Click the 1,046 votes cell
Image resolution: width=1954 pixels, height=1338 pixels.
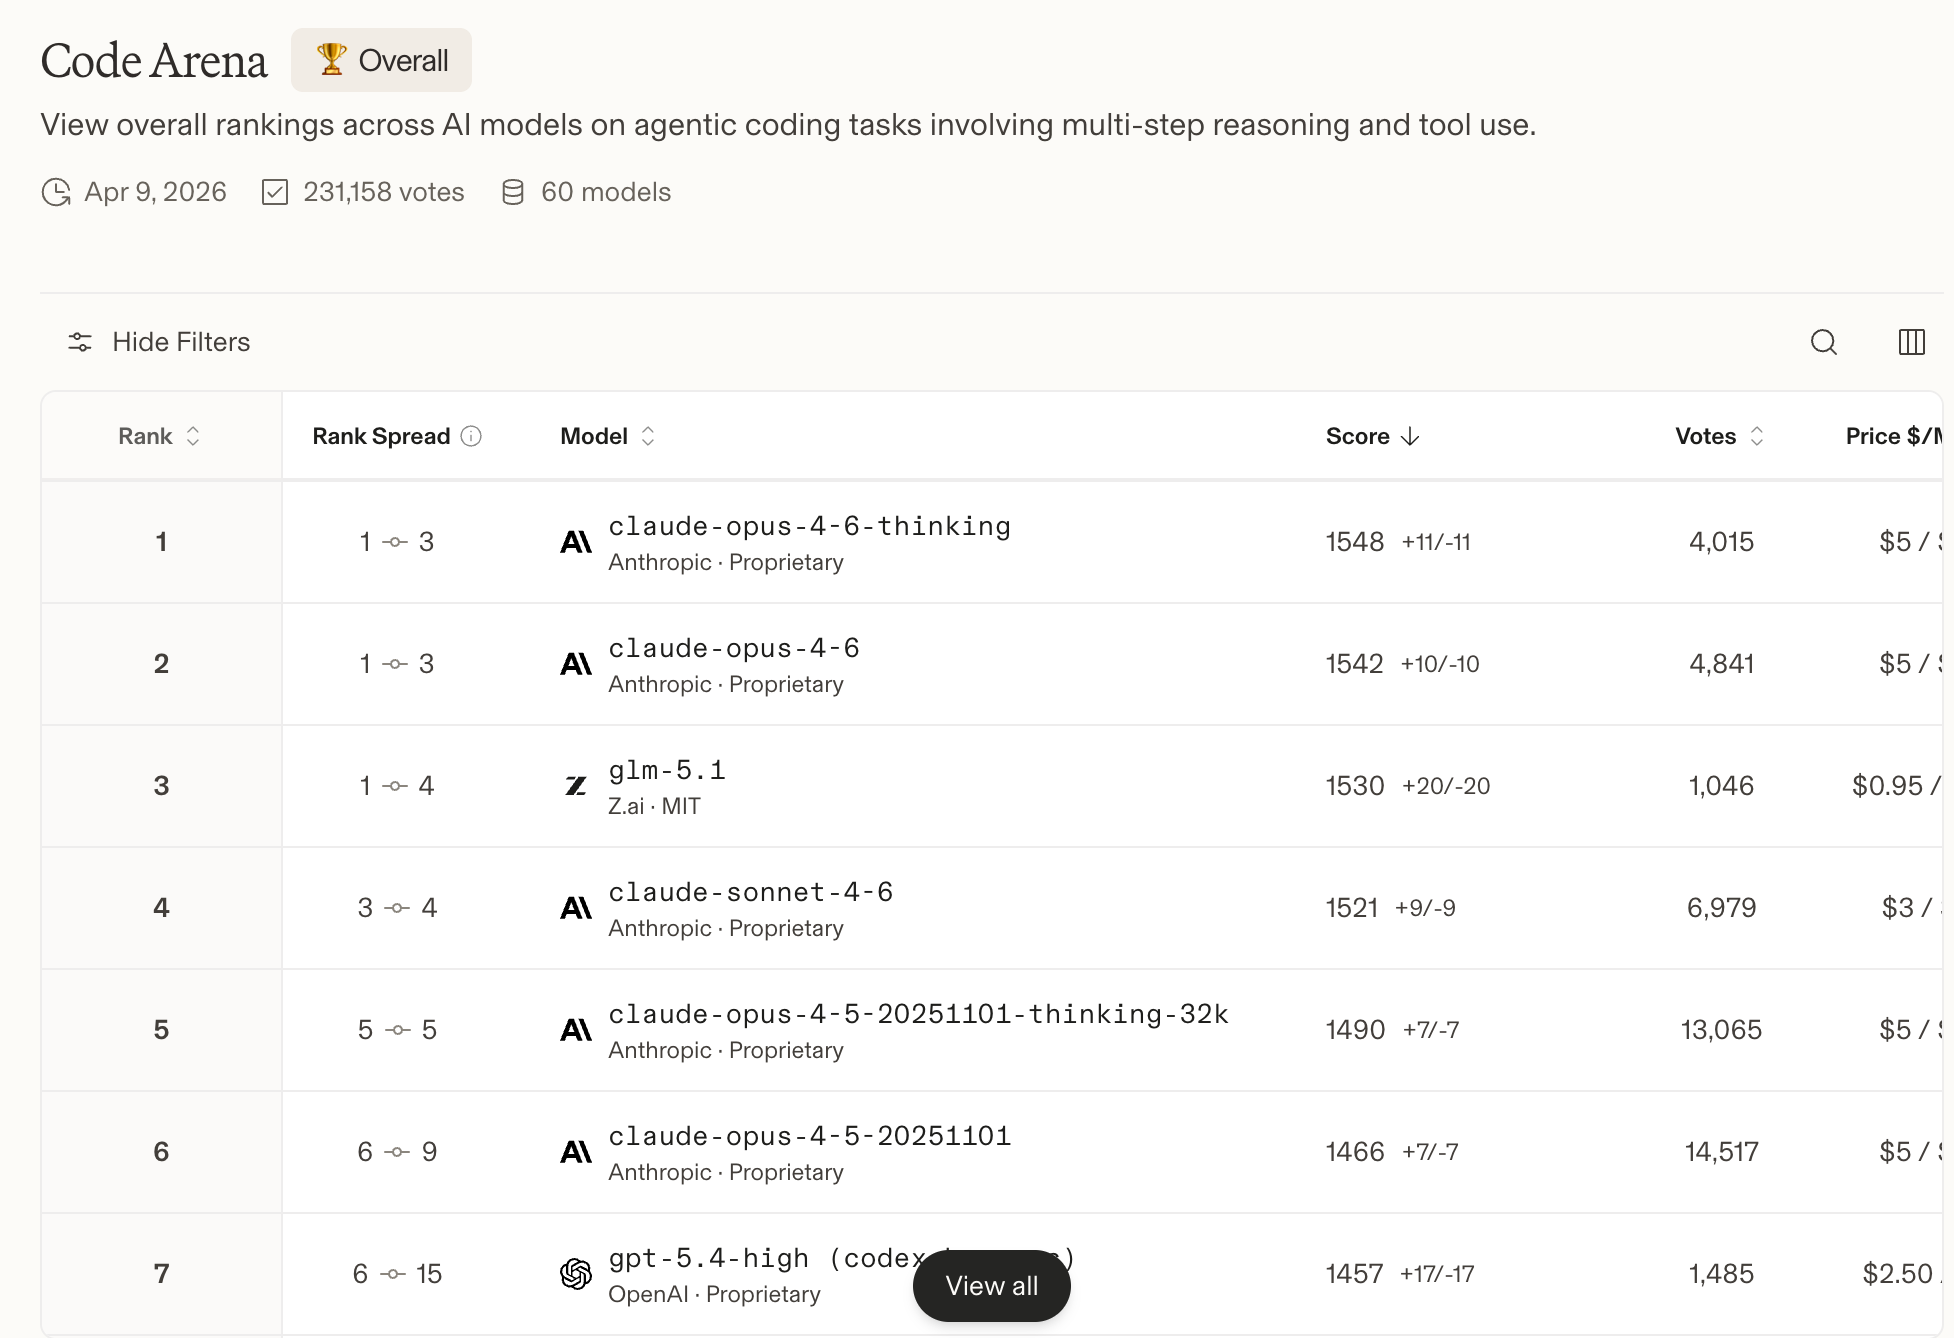(x=1721, y=786)
